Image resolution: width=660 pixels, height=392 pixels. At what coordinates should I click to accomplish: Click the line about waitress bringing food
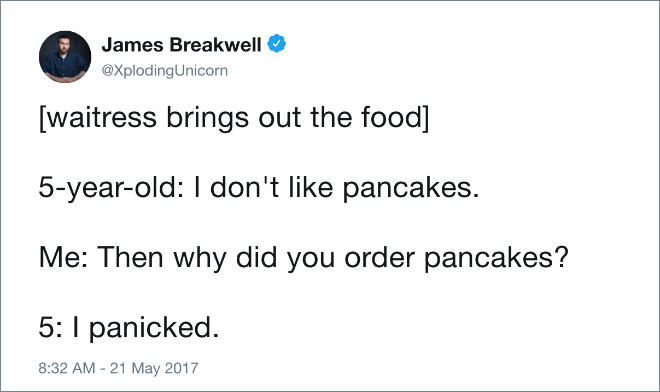click(234, 117)
